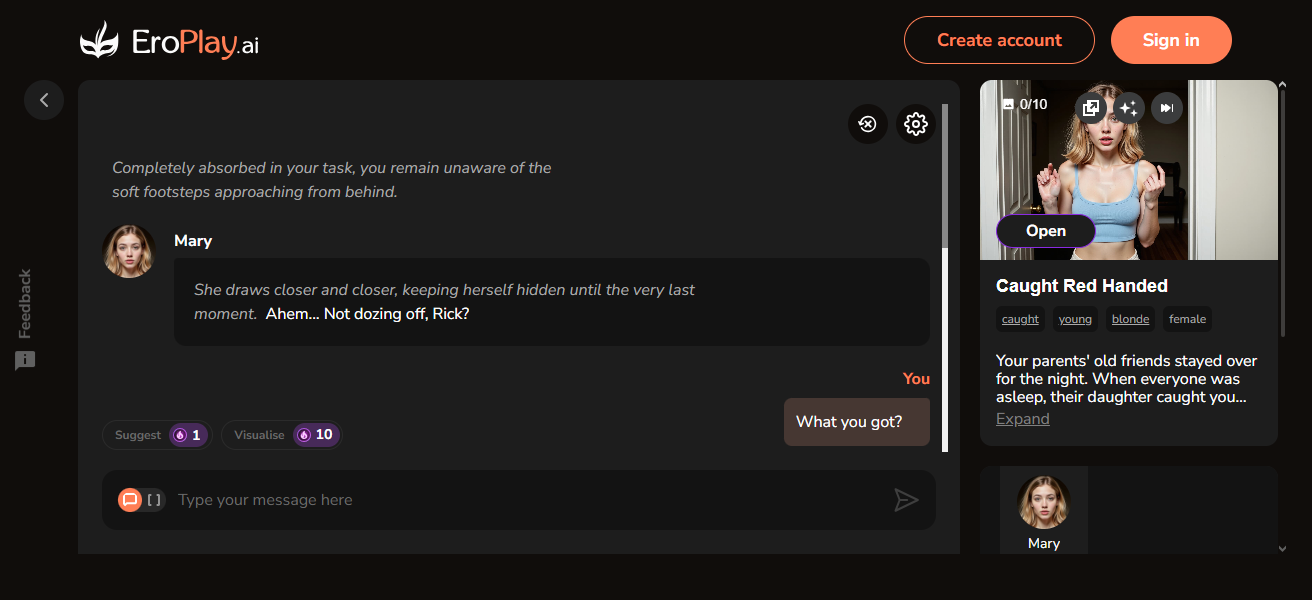Viewport: 1312px width, 600px height.
Task: Open the vertical Feedback tab
Action: click(25, 304)
